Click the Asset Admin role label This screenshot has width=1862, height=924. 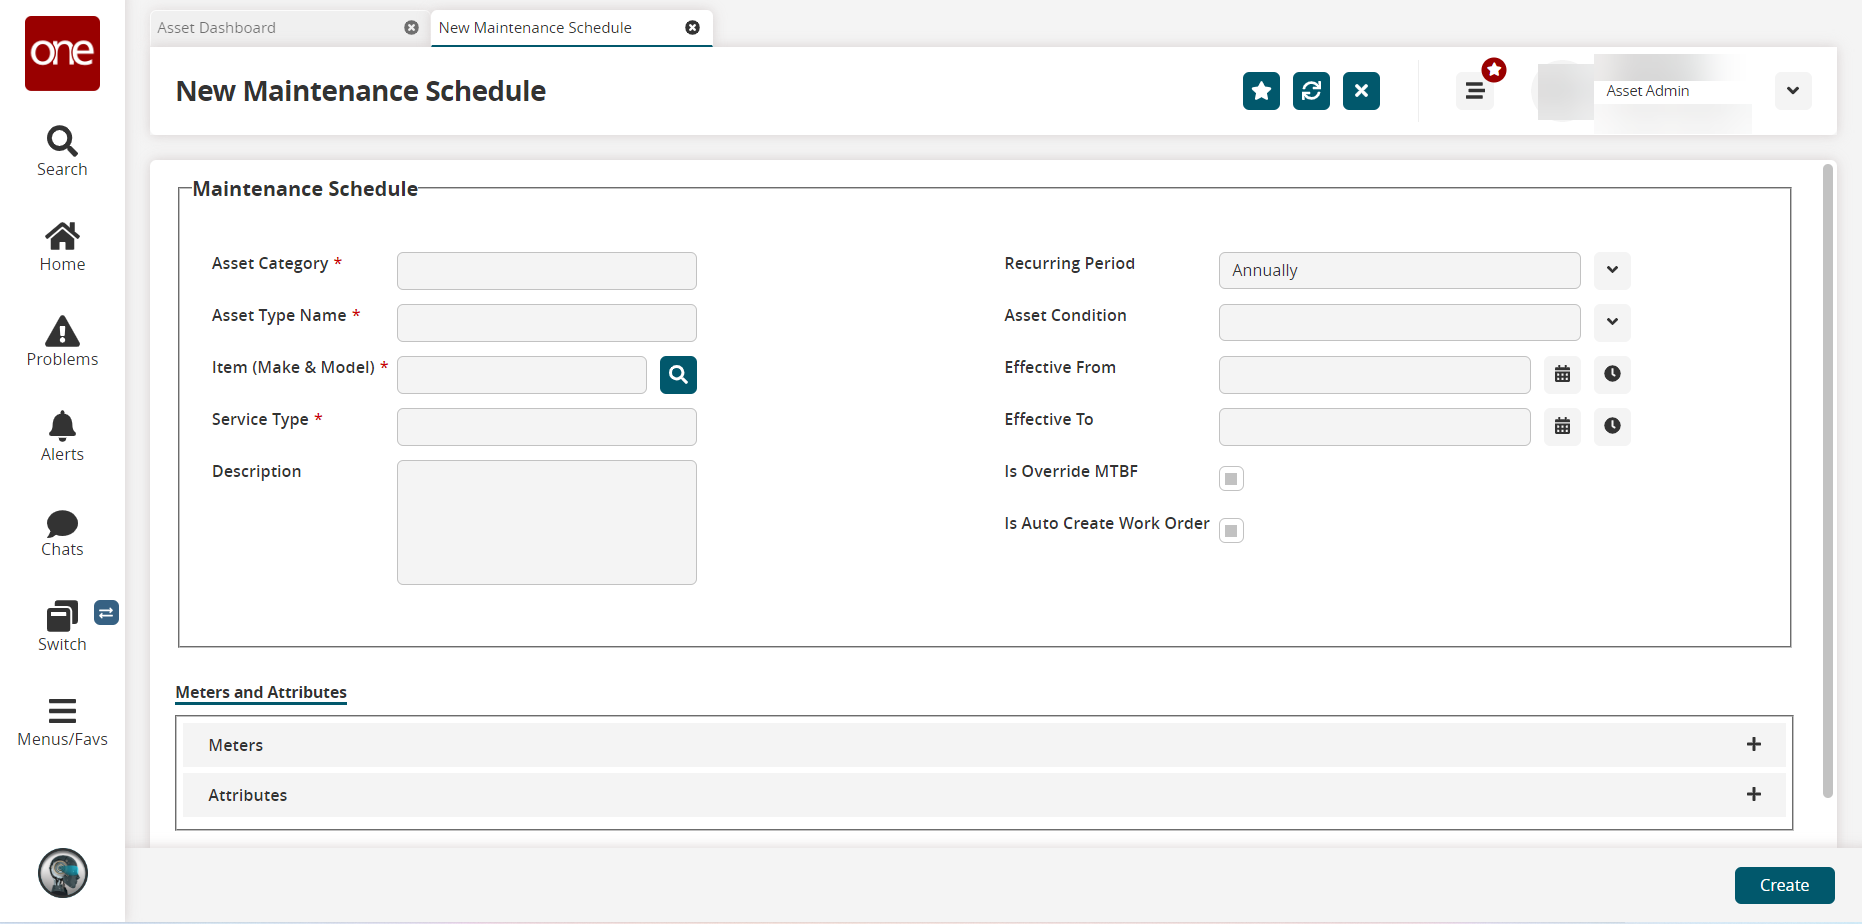pos(1647,91)
